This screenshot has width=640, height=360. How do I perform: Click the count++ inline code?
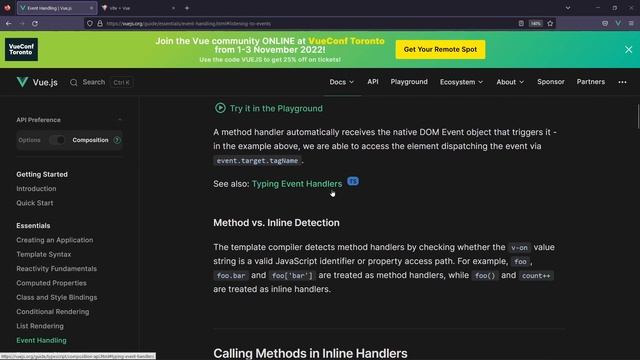[536, 276]
